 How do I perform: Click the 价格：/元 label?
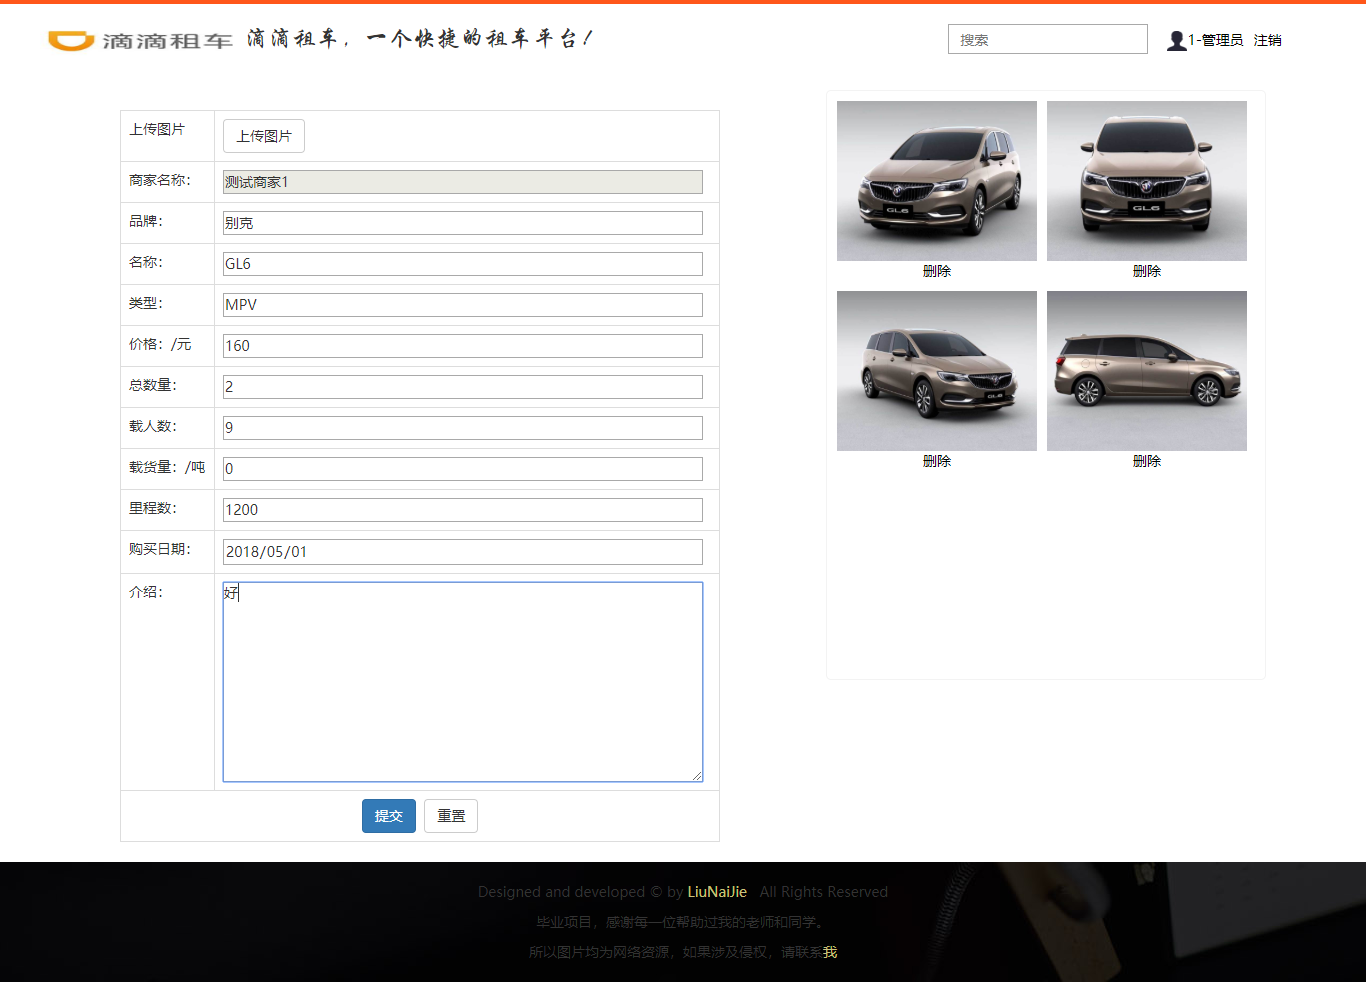click(160, 344)
